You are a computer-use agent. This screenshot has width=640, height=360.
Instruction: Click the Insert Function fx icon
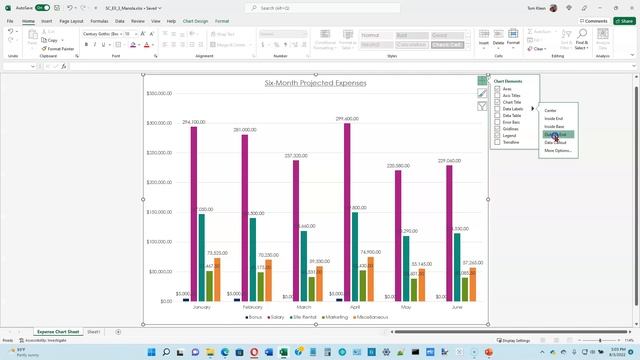pos(64,66)
